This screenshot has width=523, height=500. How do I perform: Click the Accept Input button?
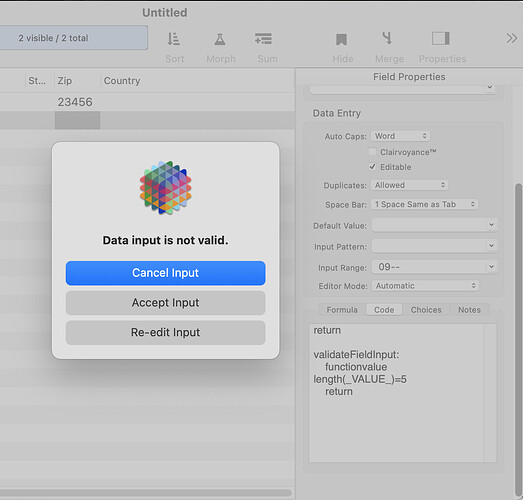pyautogui.click(x=165, y=303)
